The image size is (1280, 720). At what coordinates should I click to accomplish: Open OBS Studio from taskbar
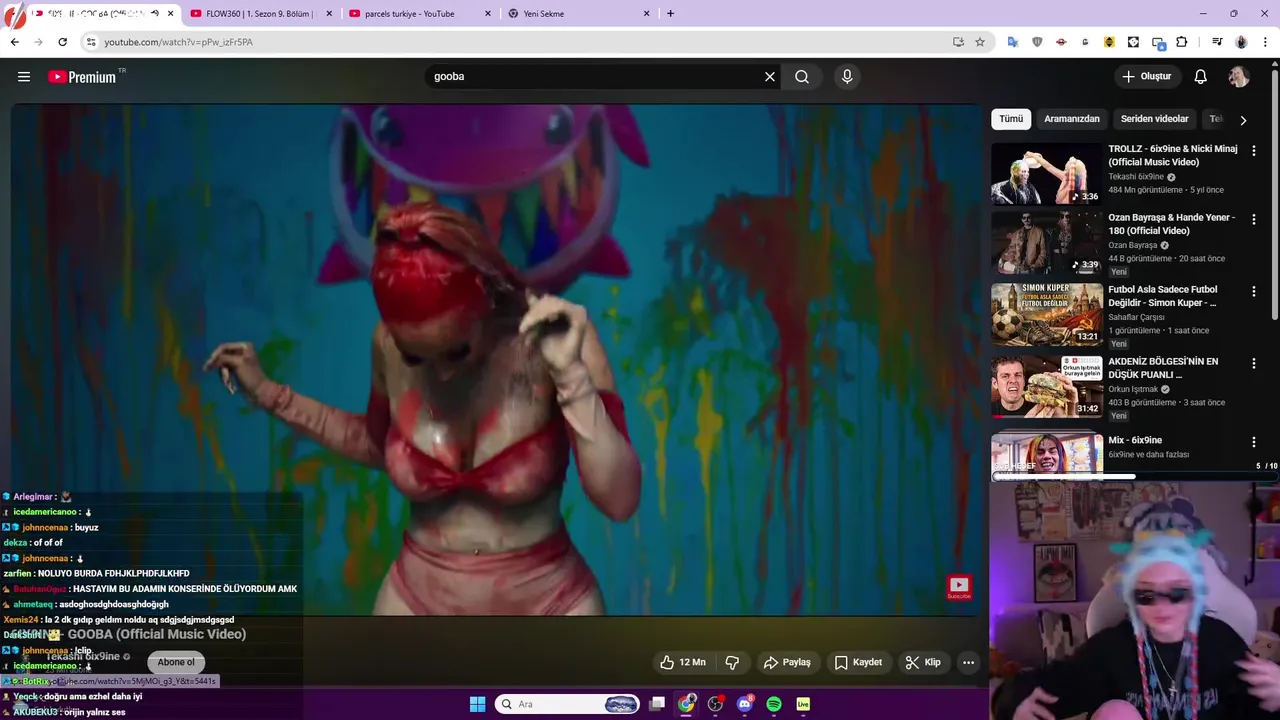pos(715,704)
